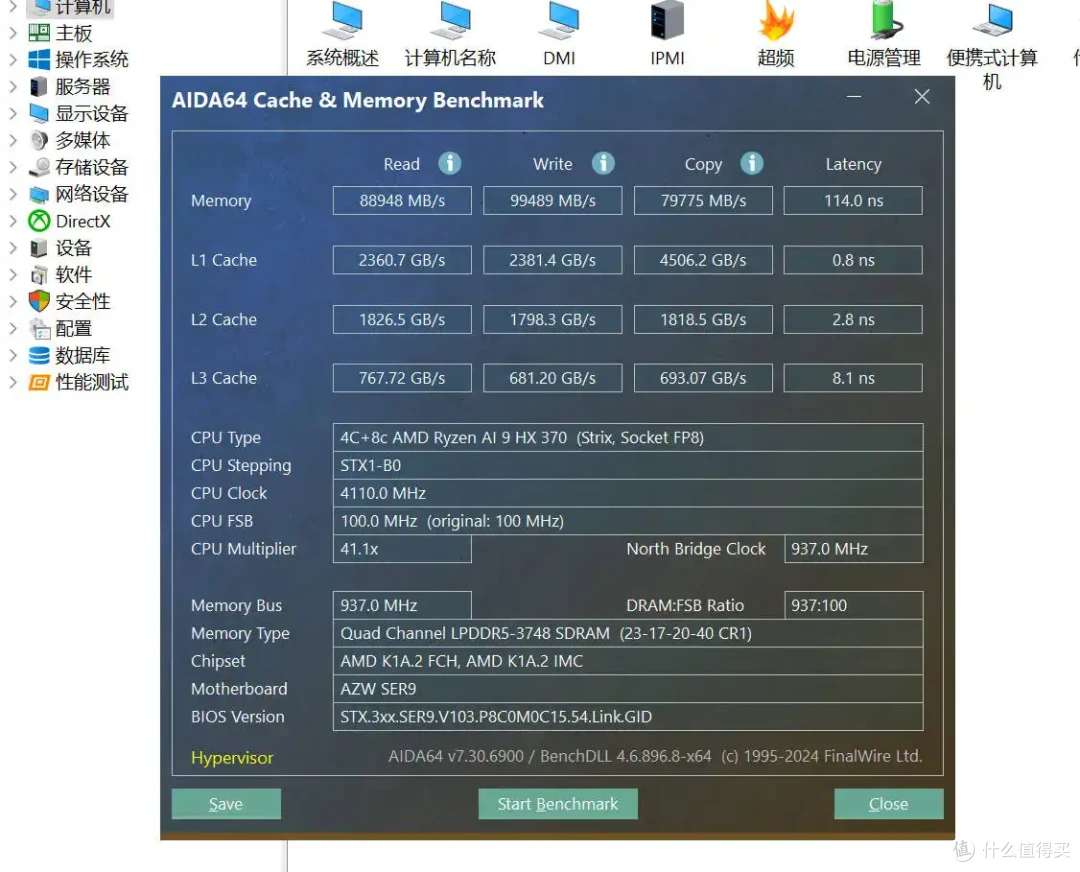This screenshot has height=872, width=1080.
Task: Click the Save button
Action: (226, 804)
